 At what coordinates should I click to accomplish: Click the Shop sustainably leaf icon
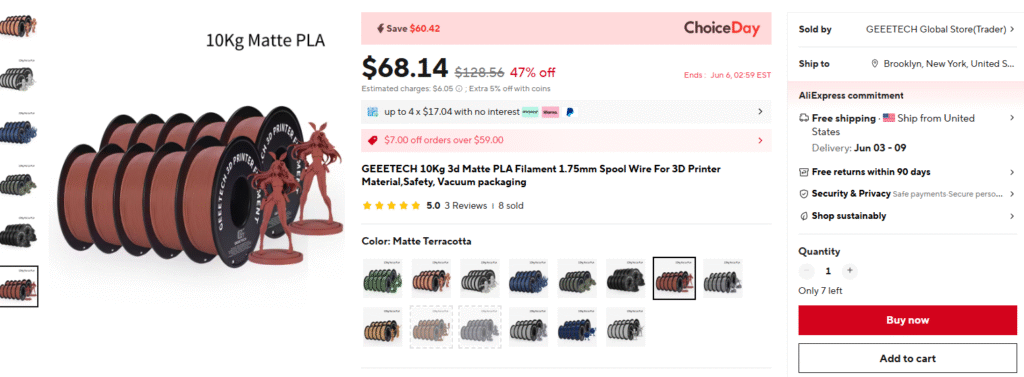(804, 216)
